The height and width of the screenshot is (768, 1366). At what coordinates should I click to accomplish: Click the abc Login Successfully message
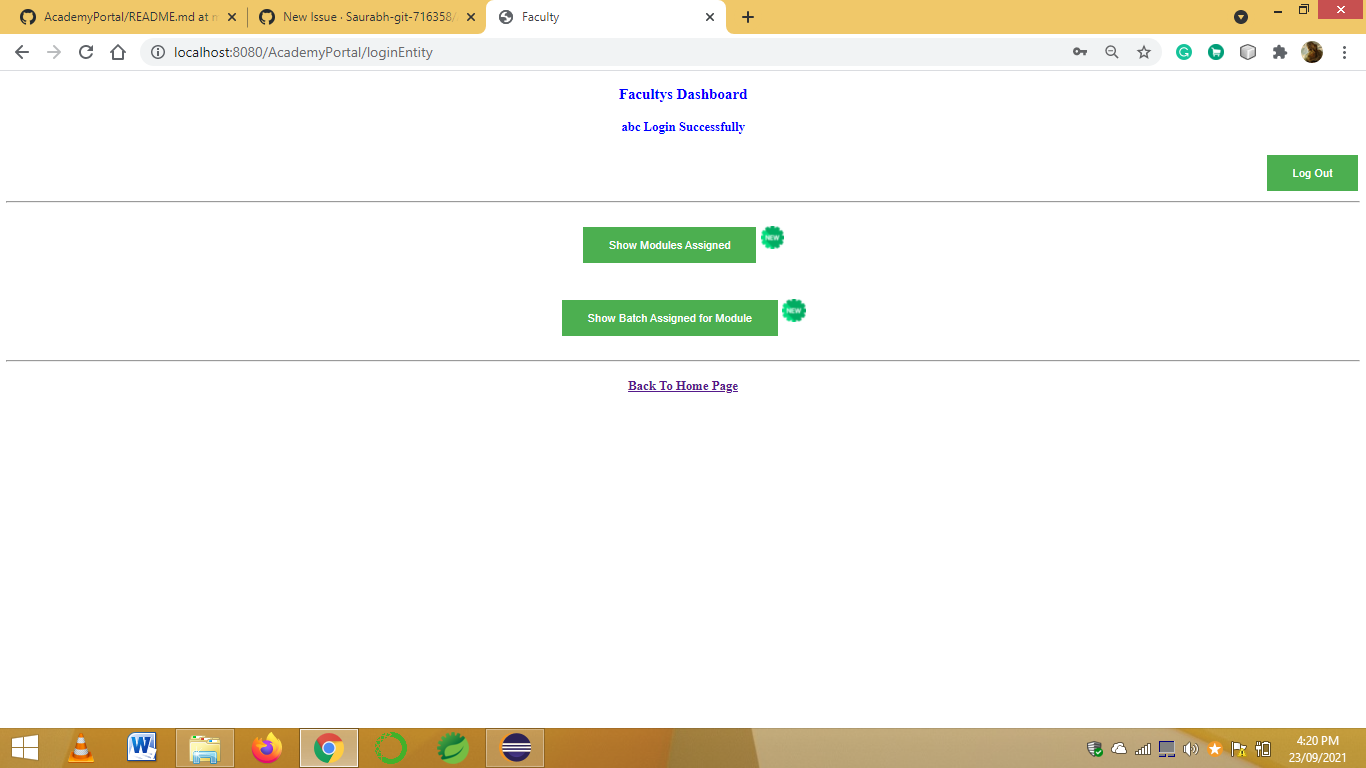[x=683, y=127]
